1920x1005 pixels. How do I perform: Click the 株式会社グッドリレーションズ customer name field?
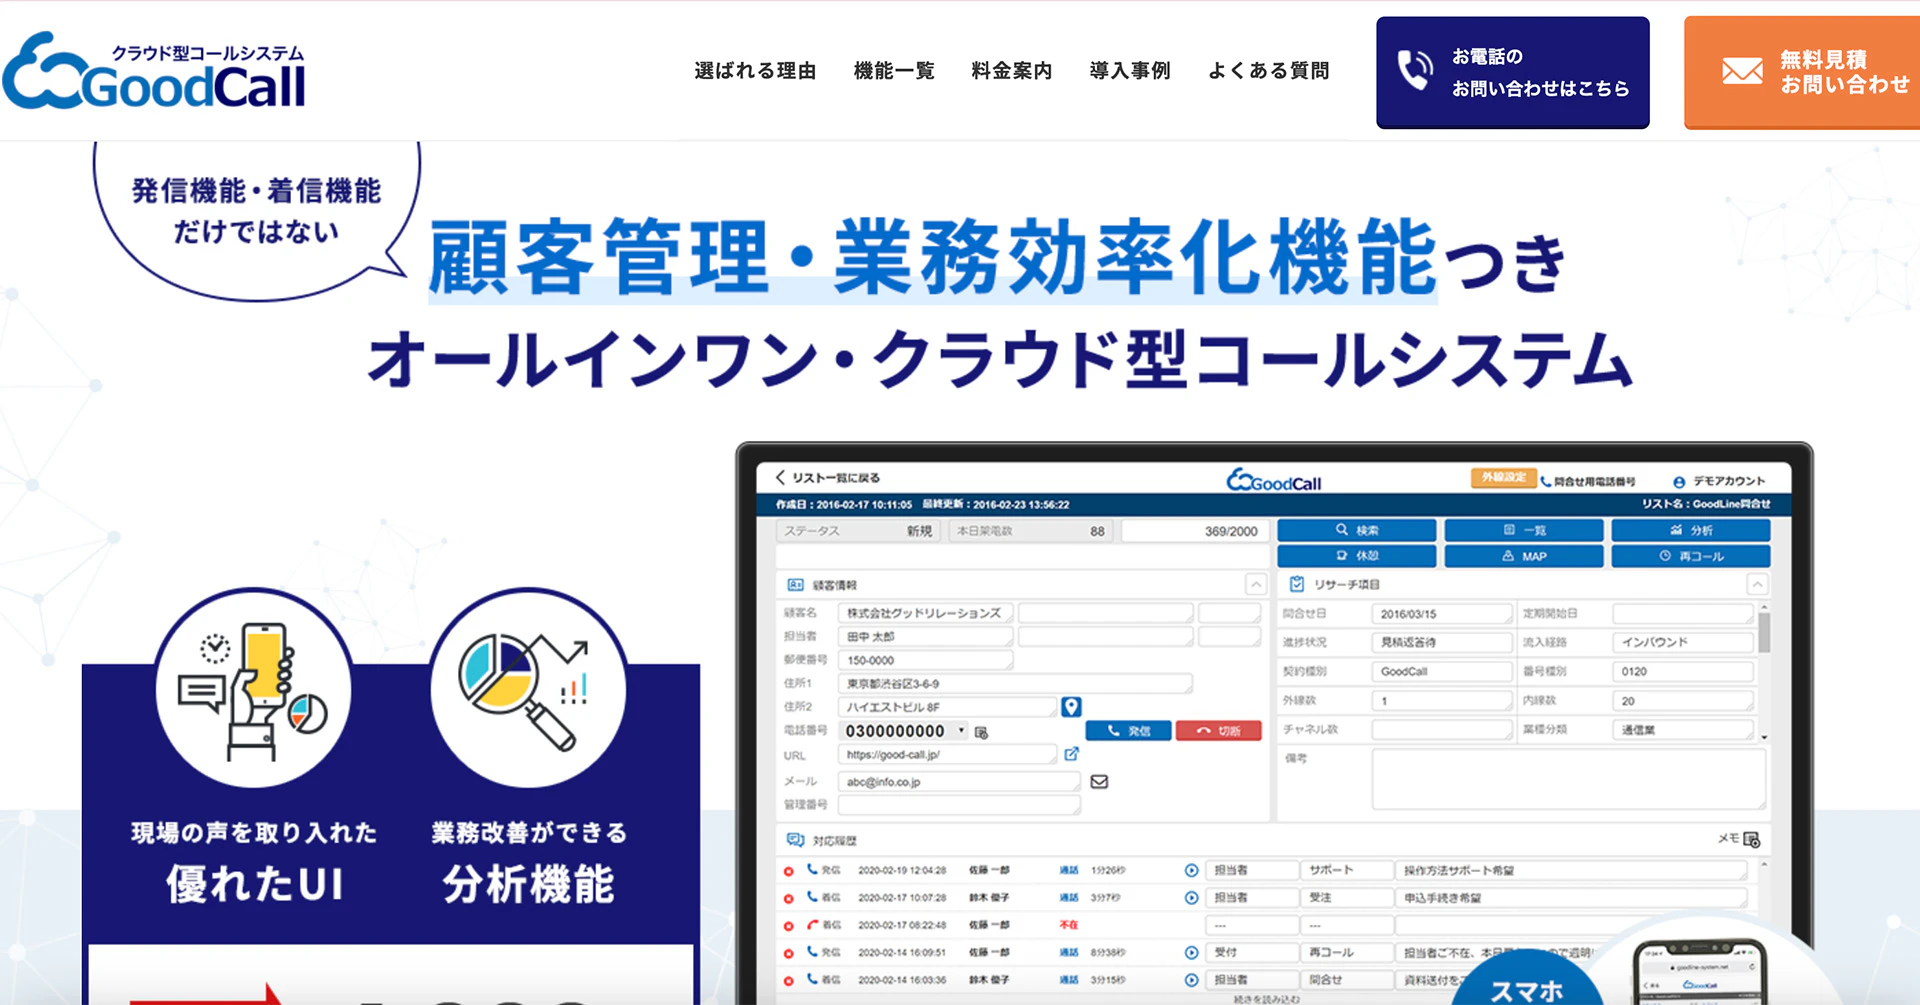(x=926, y=613)
